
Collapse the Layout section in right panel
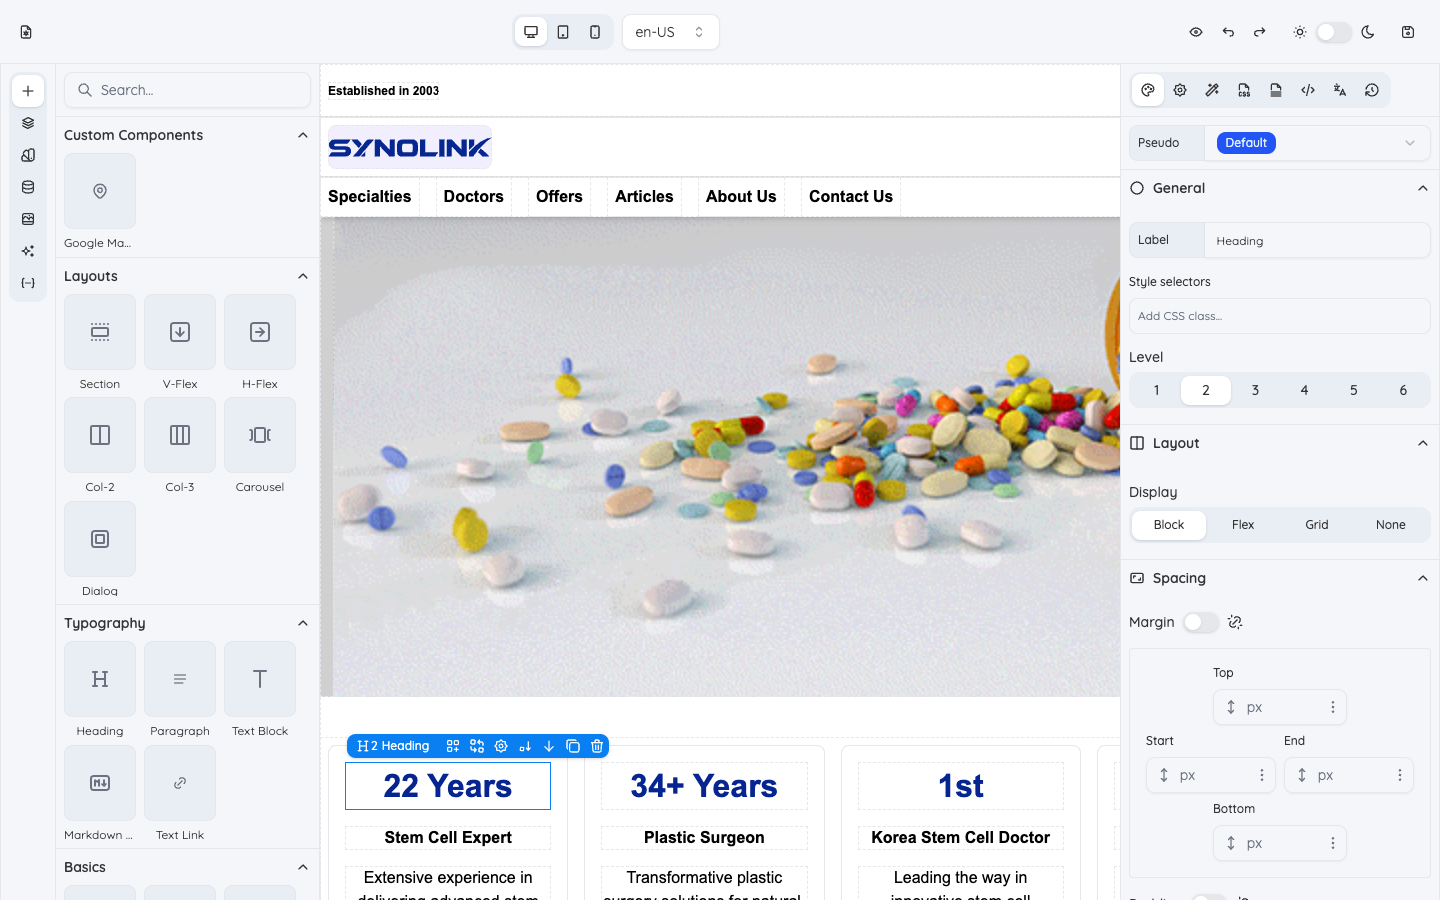point(1423,443)
